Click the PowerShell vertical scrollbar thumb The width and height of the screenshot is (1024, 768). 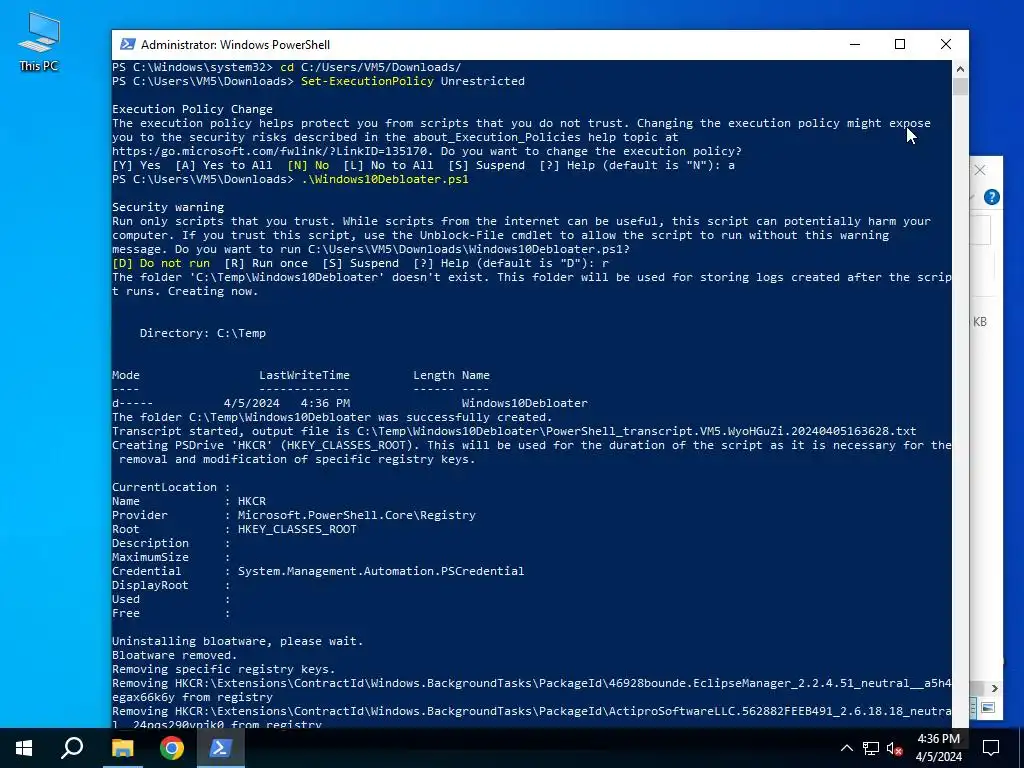[960, 86]
